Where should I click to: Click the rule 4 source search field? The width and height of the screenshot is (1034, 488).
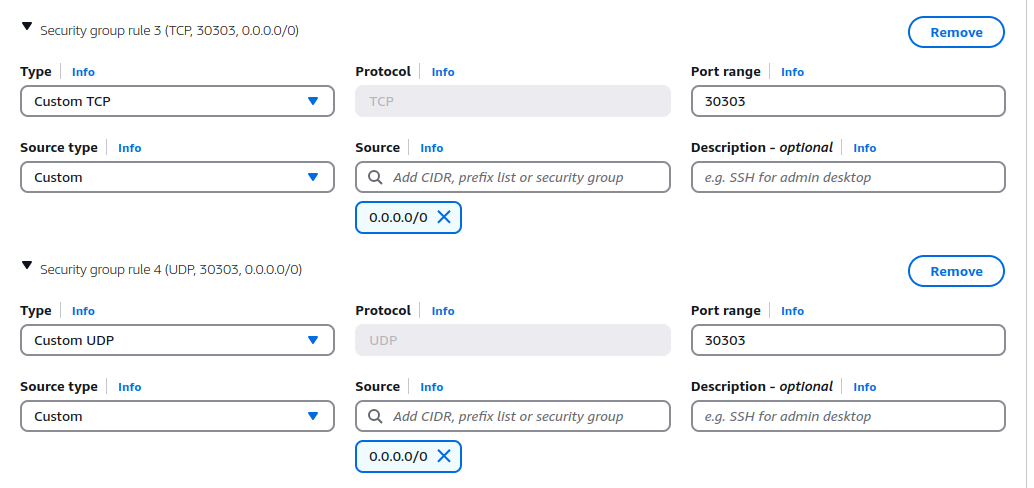click(520, 416)
